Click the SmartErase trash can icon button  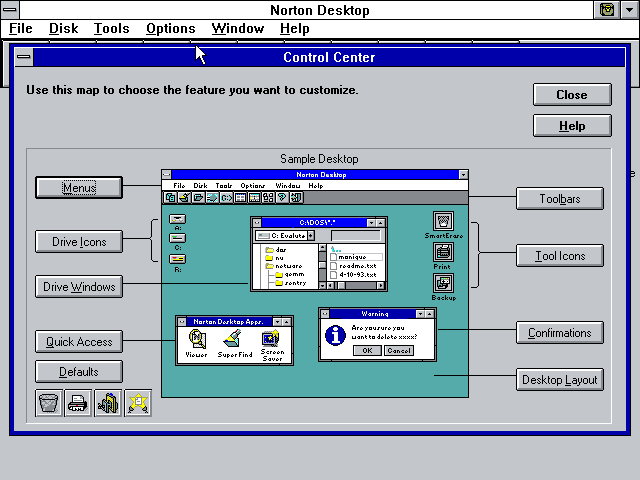(49, 403)
